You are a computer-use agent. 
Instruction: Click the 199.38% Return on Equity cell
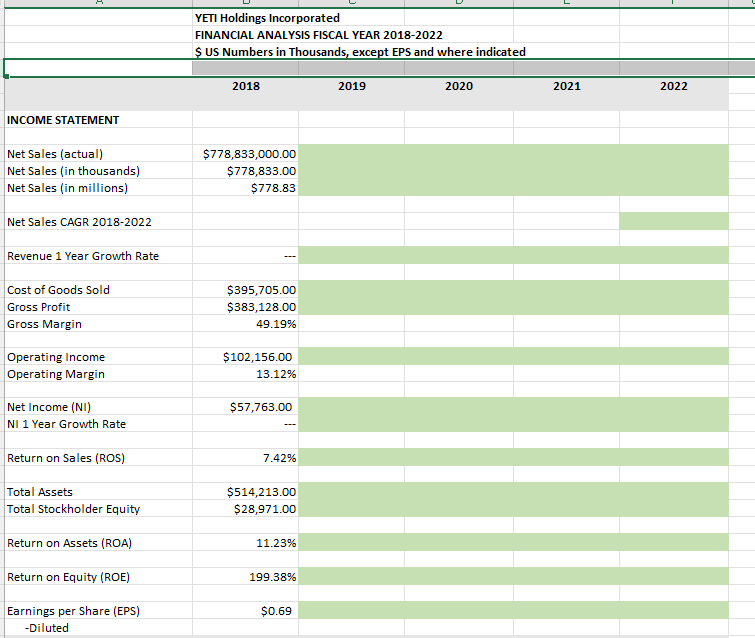(x=272, y=577)
